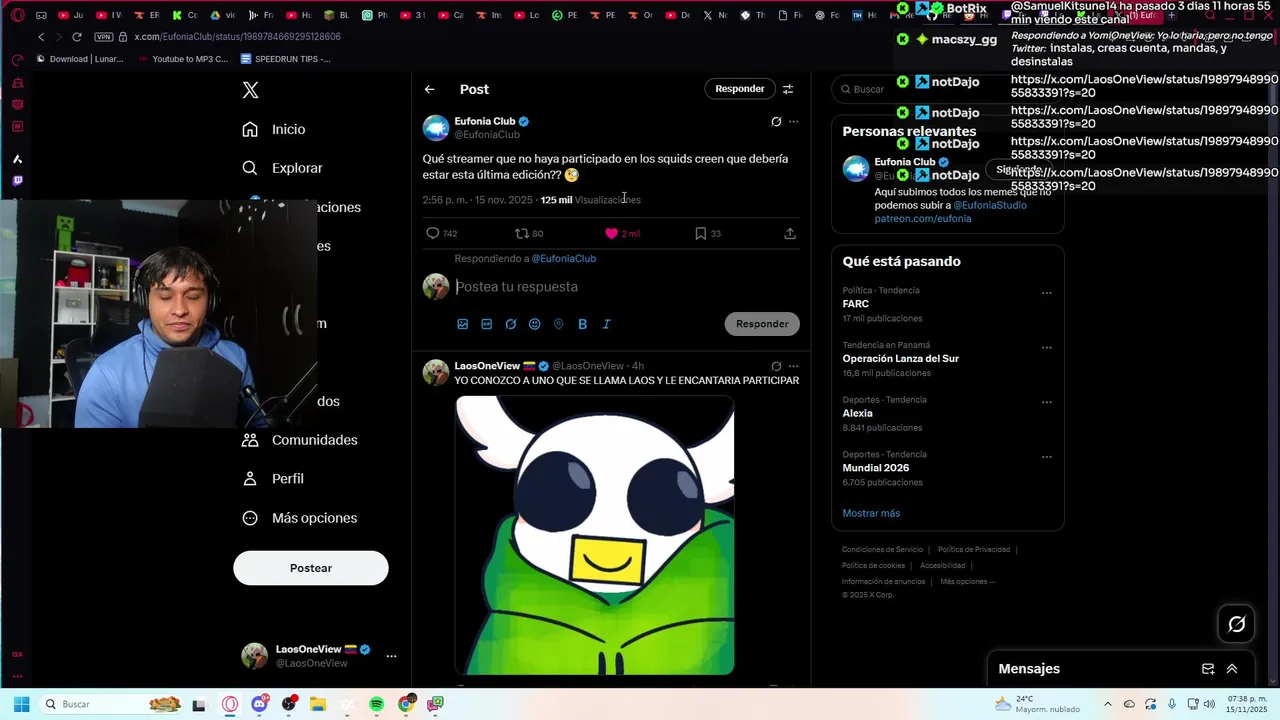Open Comunidades in the sidebar
1280x720 pixels.
(300, 440)
